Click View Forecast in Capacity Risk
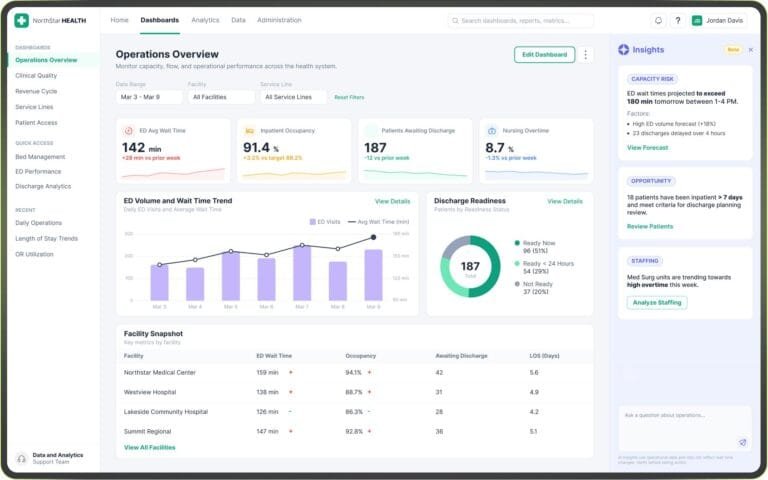Viewport: 768px width, 480px height. click(648, 148)
